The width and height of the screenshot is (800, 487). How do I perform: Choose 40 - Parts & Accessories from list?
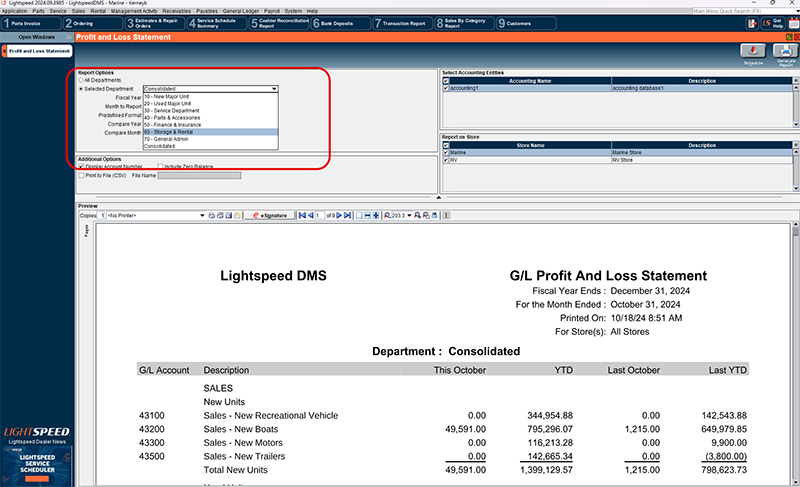point(211,118)
